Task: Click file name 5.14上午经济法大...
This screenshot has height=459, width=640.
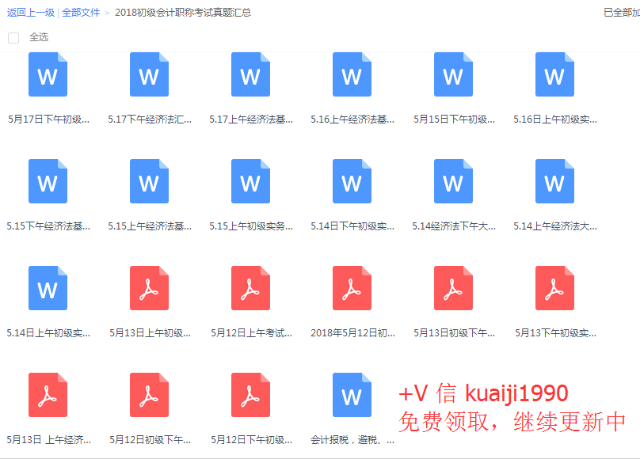Action: click(x=555, y=226)
